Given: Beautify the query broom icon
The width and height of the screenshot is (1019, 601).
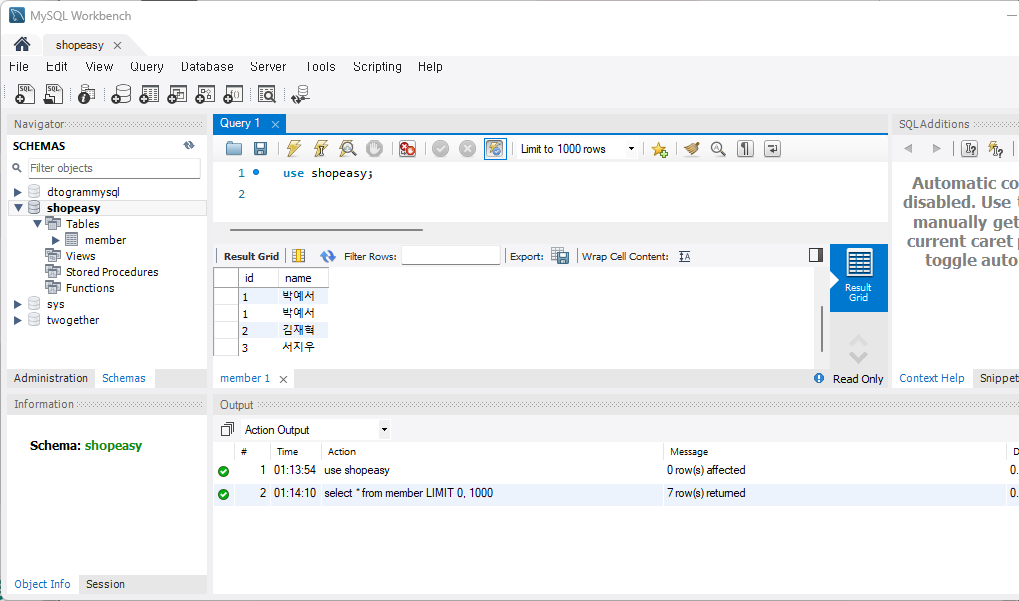Looking at the screenshot, I should pos(691,149).
